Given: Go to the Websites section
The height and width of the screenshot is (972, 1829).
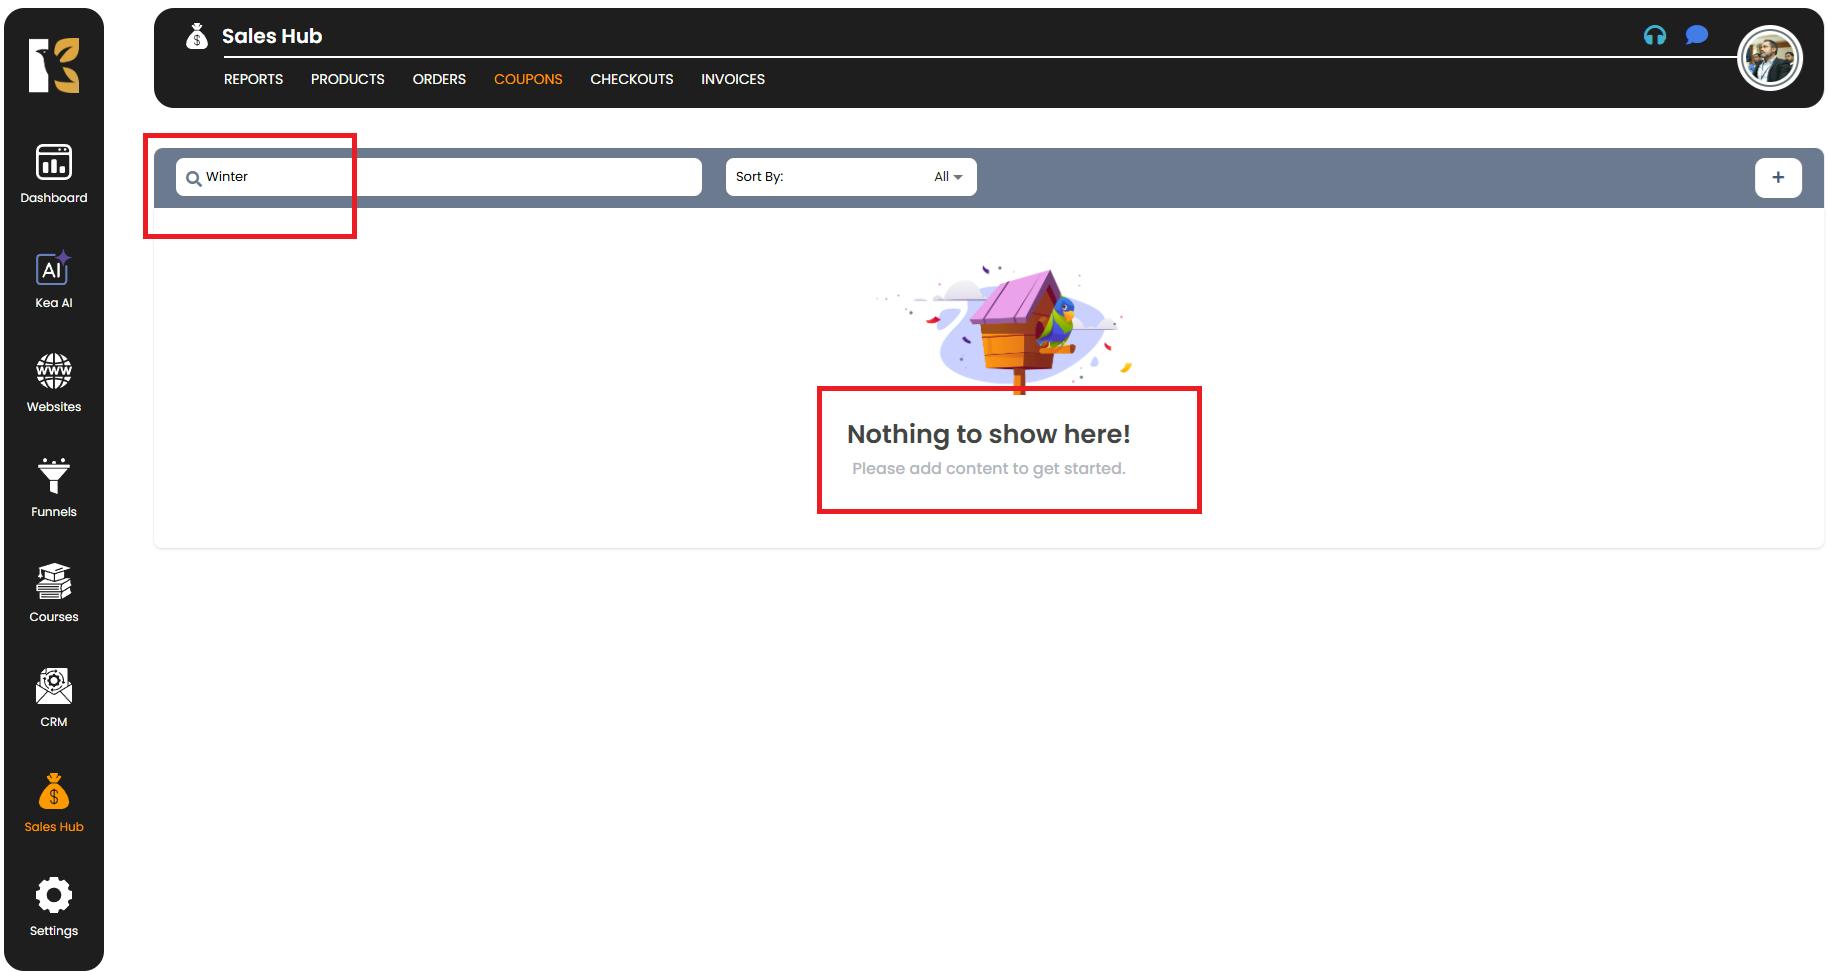Looking at the screenshot, I should pyautogui.click(x=53, y=383).
